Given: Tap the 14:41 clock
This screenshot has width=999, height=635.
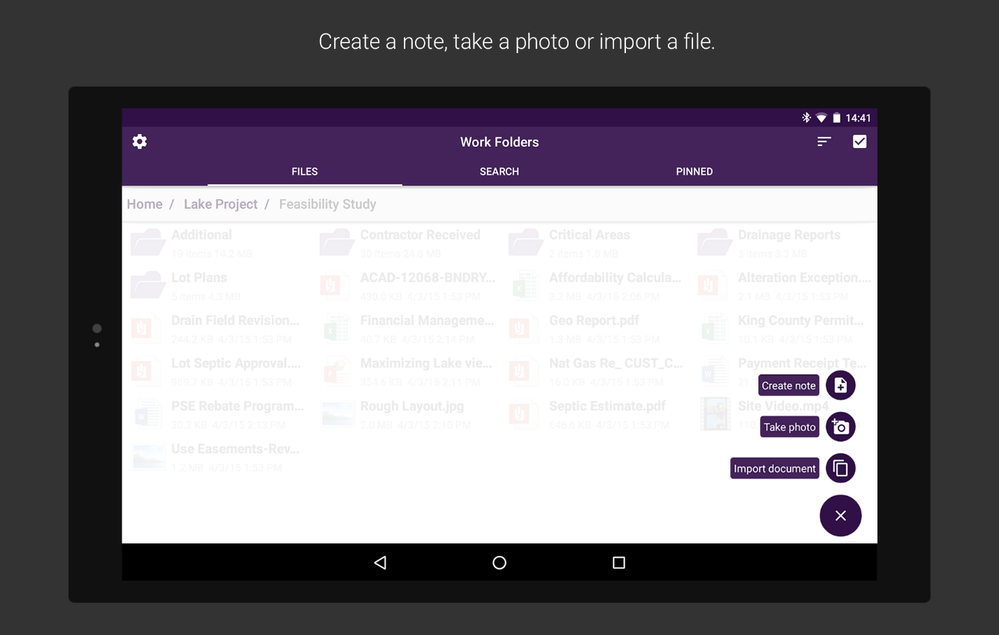Looking at the screenshot, I should (x=858, y=118).
